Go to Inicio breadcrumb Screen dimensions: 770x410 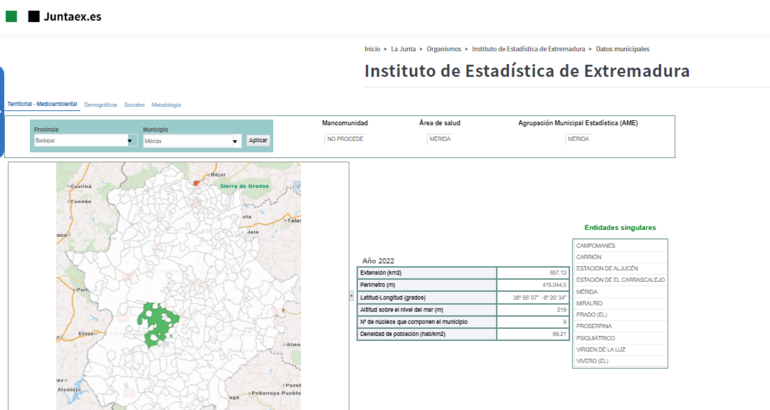[372, 49]
